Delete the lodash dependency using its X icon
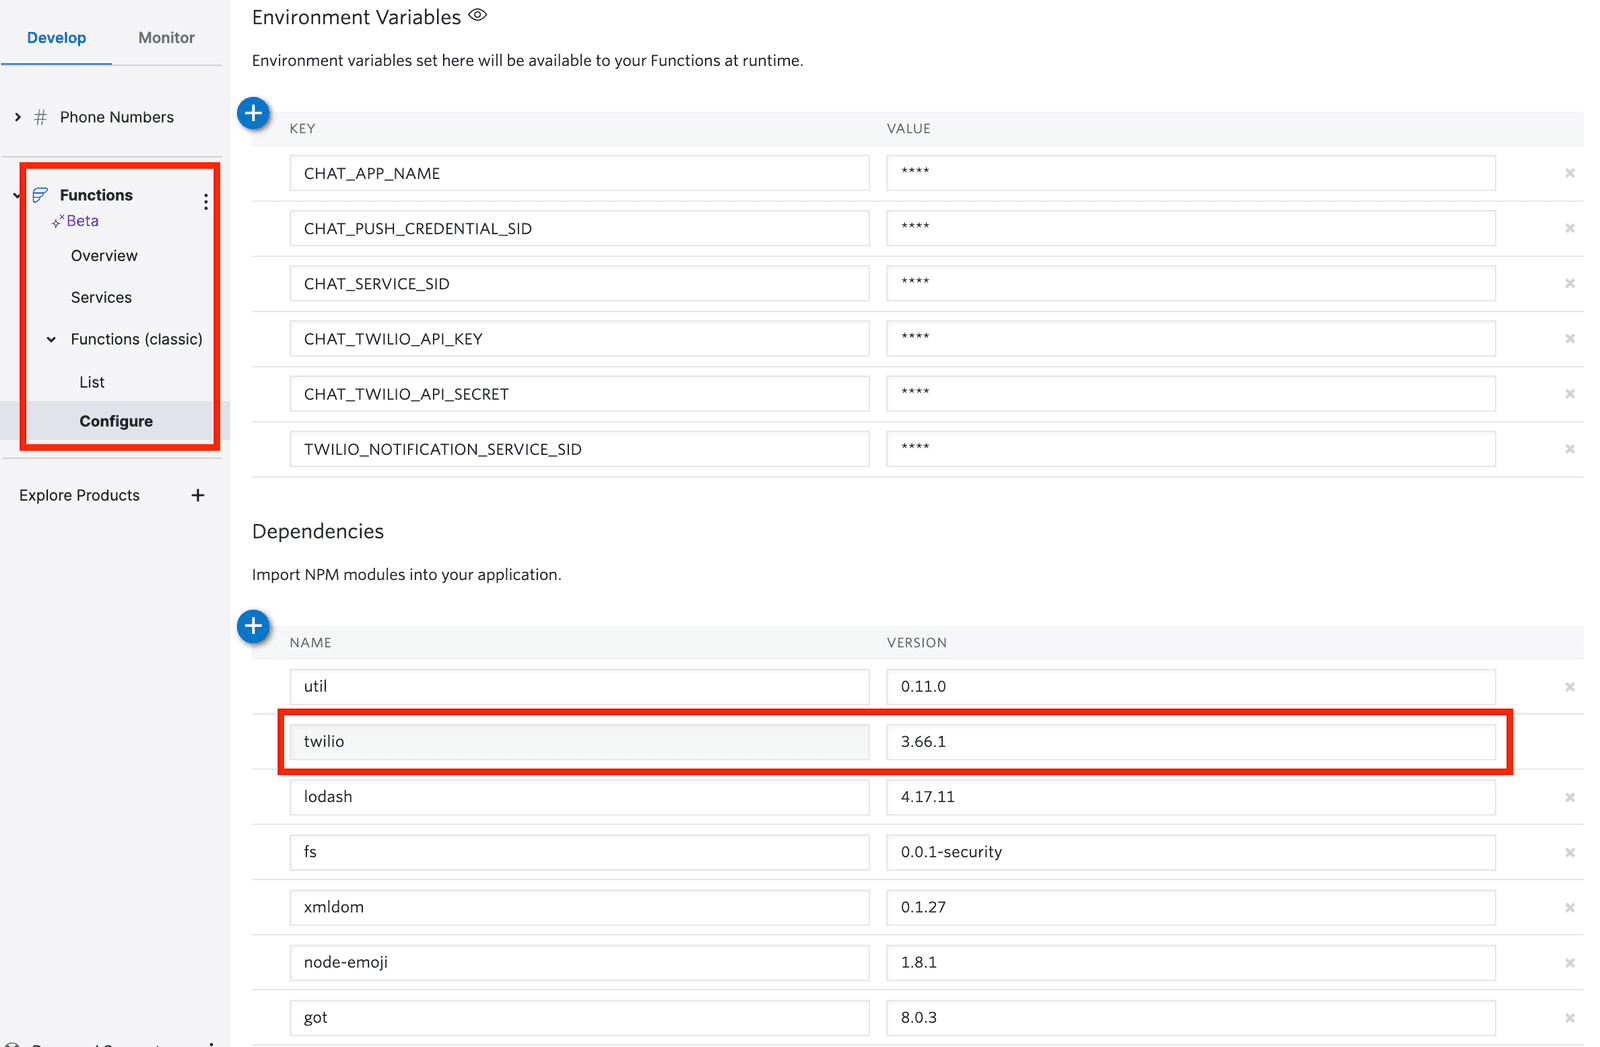 click(1570, 797)
